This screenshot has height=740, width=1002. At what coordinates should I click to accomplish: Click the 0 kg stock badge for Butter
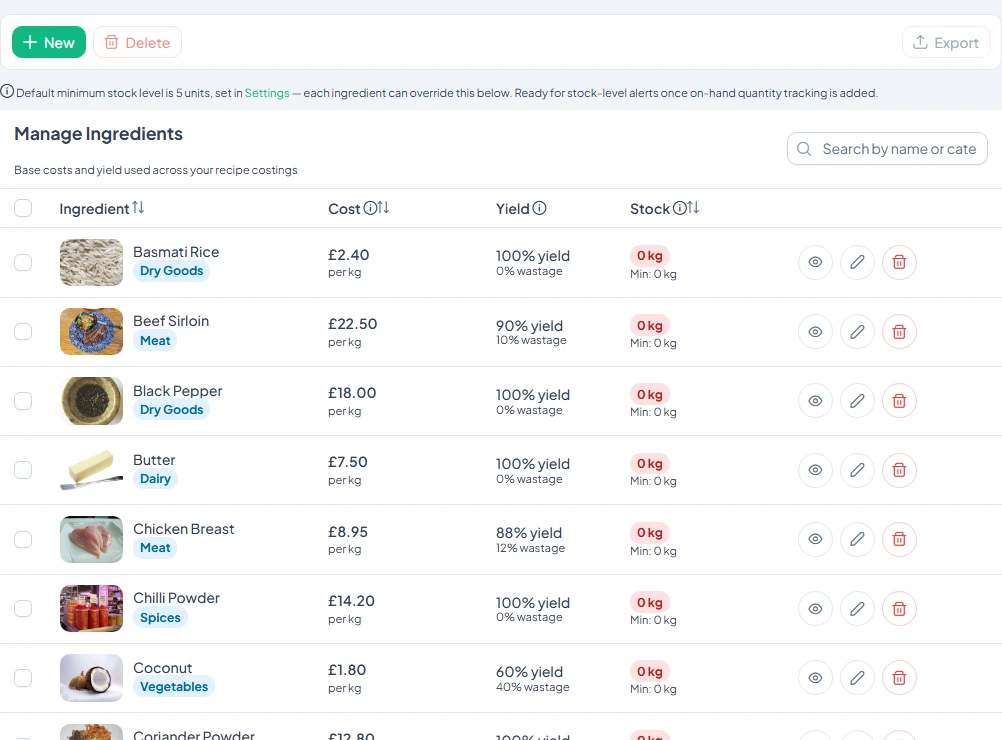click(650, 463)
